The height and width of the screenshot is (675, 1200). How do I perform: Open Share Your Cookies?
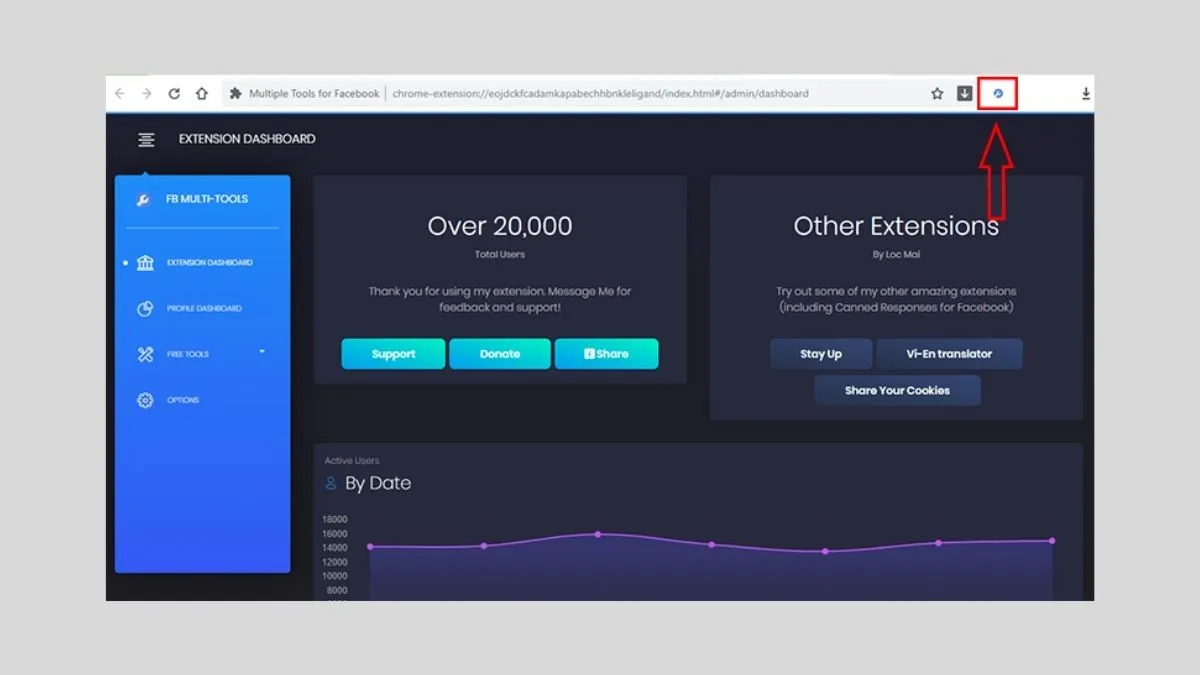click(897, 390)
